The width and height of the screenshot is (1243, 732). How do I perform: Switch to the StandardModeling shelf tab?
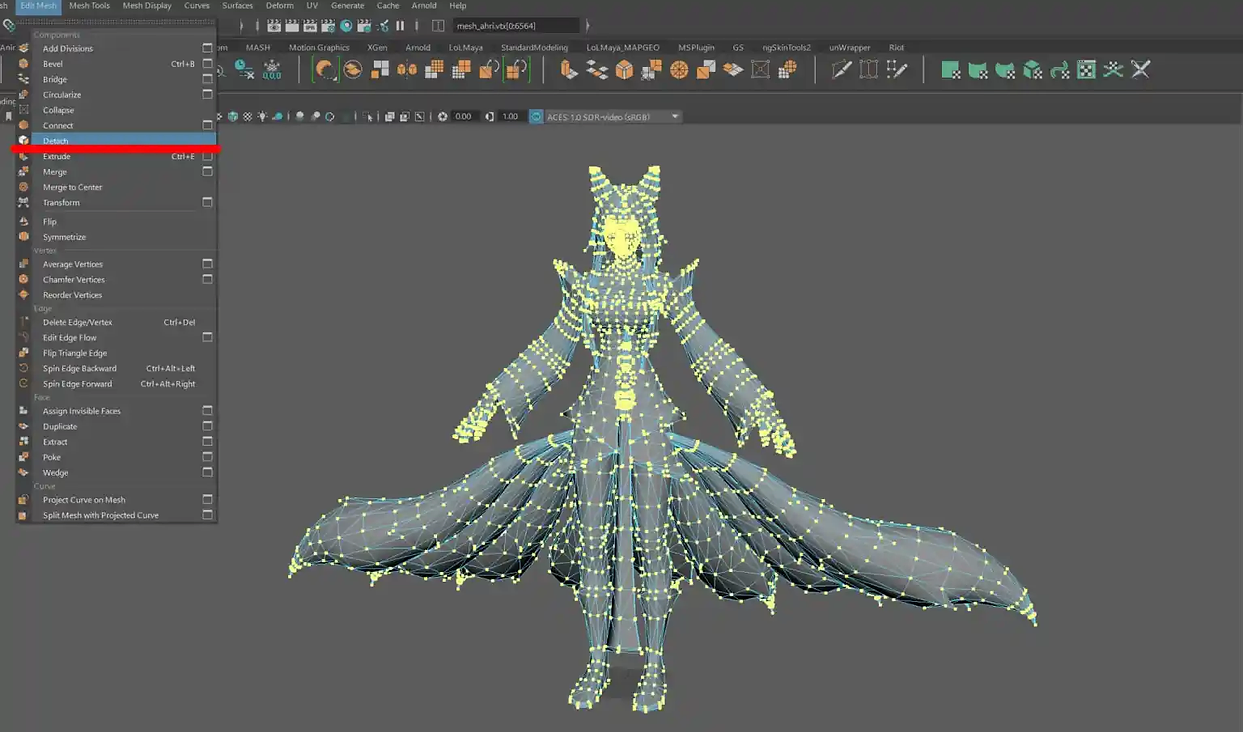(x=534, y=47)
